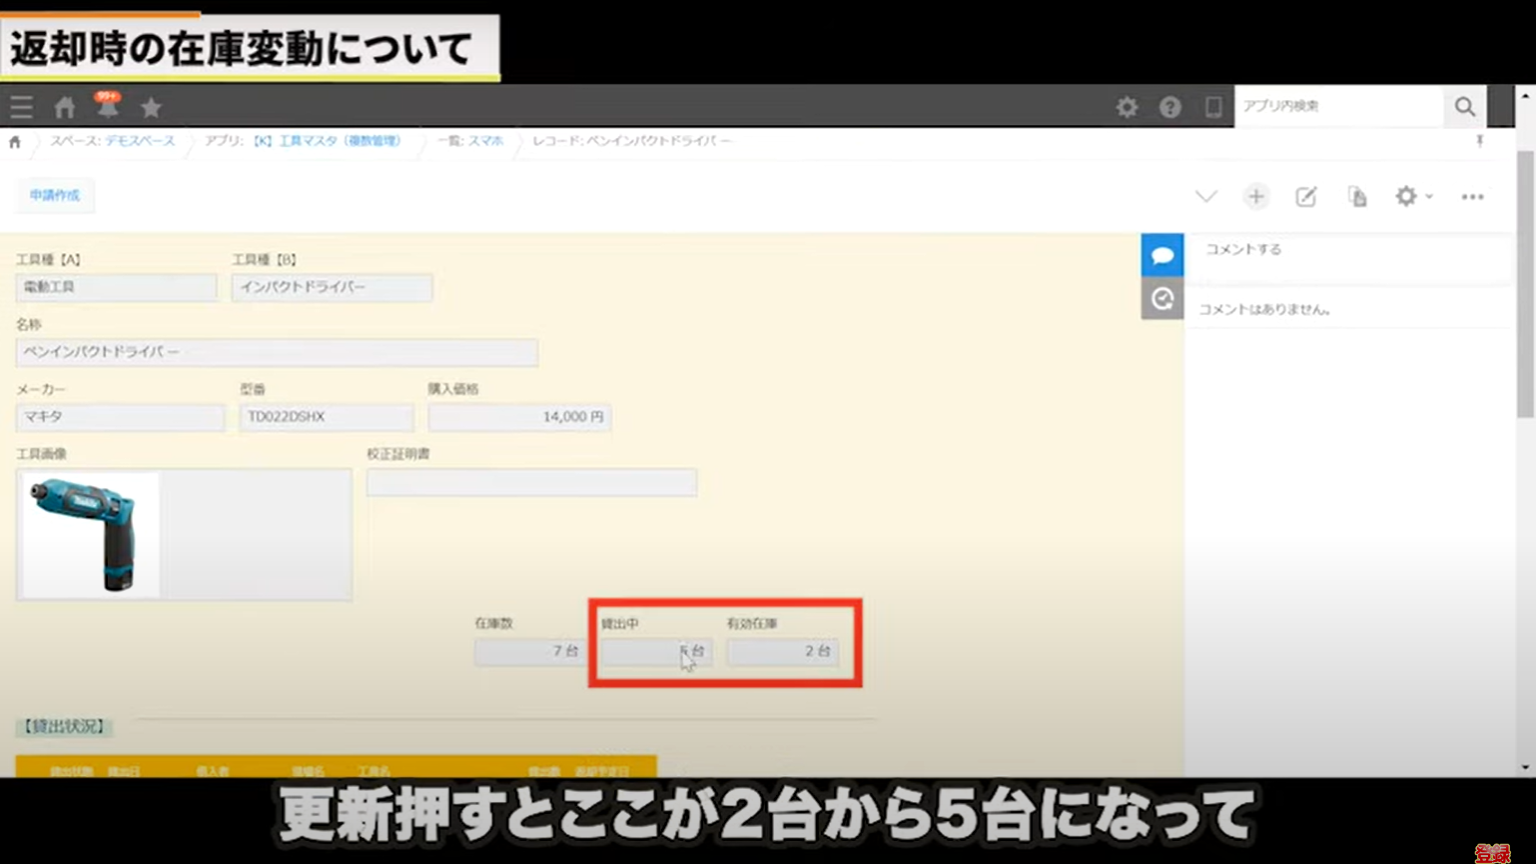Toggle mobile view with the smartphone icon
Screen dimensions: 1536x864
point(1213,106)
